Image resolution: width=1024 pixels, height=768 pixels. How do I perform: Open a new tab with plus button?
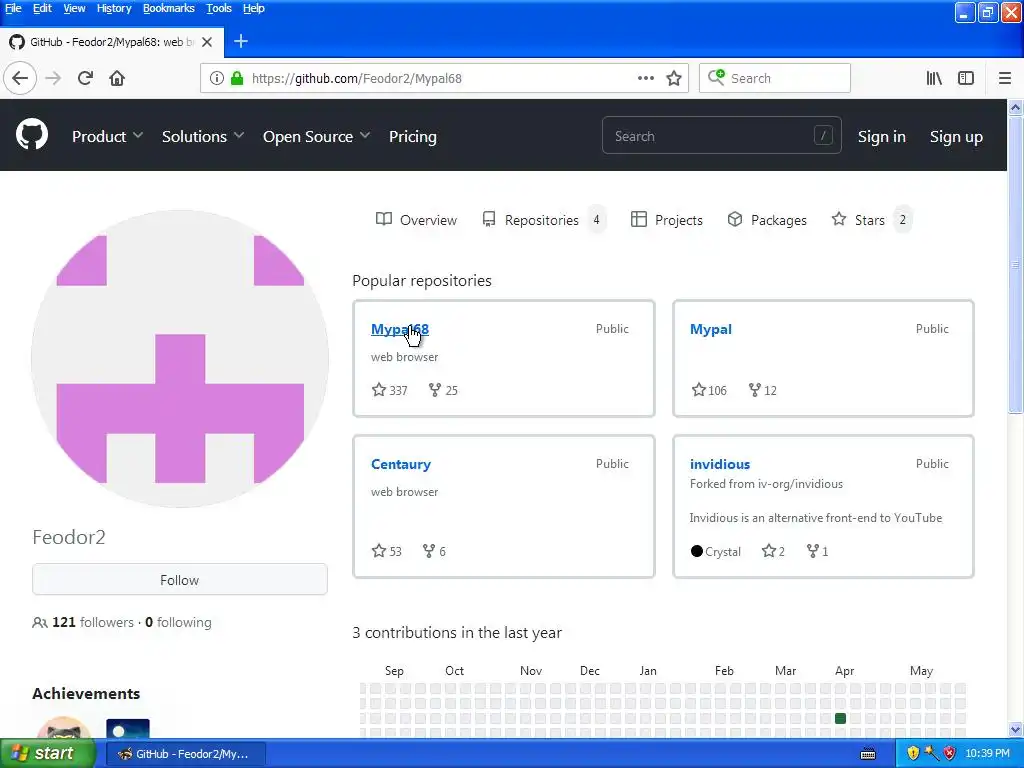pos(240,41)
